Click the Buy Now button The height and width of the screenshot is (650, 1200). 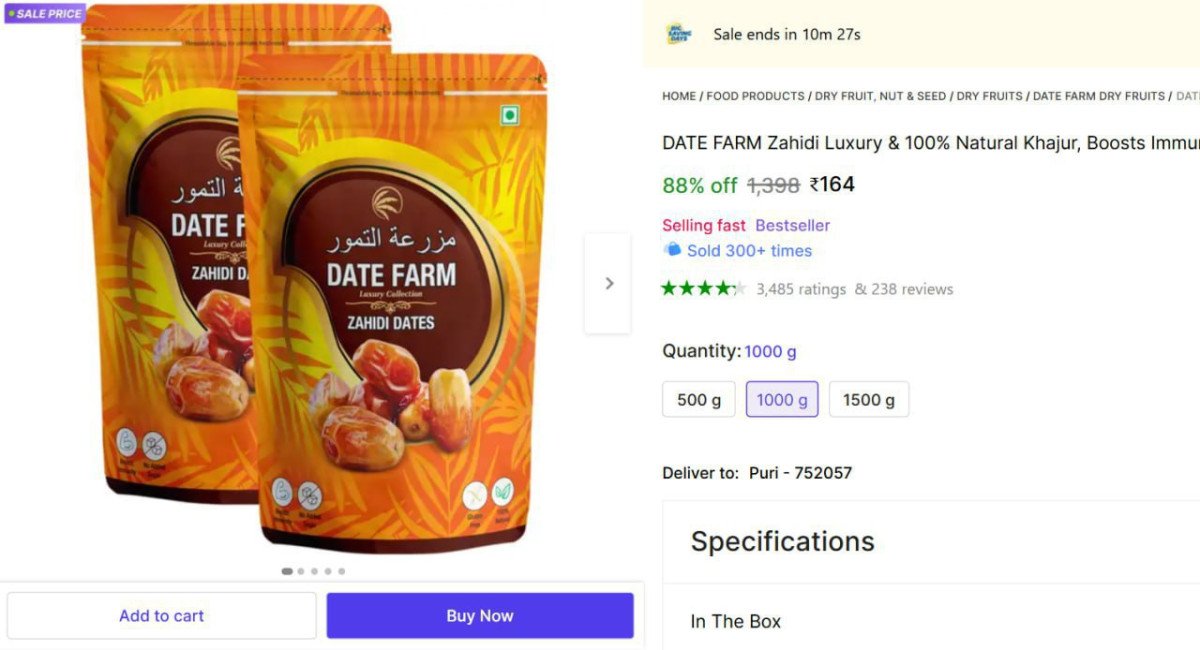coord(479,615)
